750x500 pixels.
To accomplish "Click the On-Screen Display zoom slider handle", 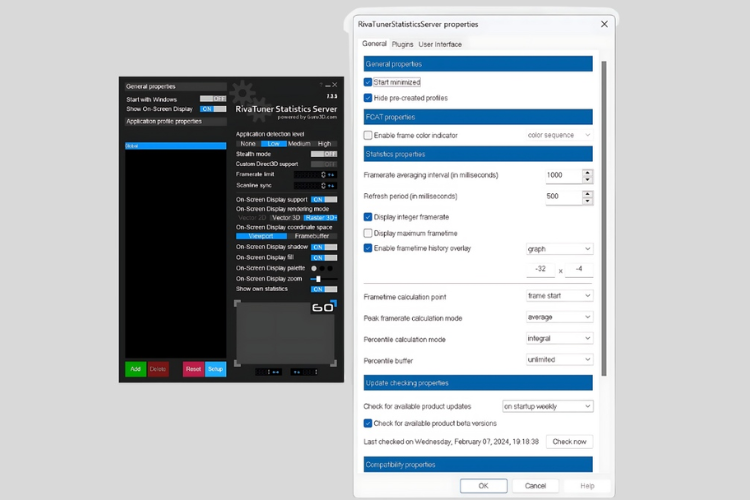I will click(x=318, y=279).
